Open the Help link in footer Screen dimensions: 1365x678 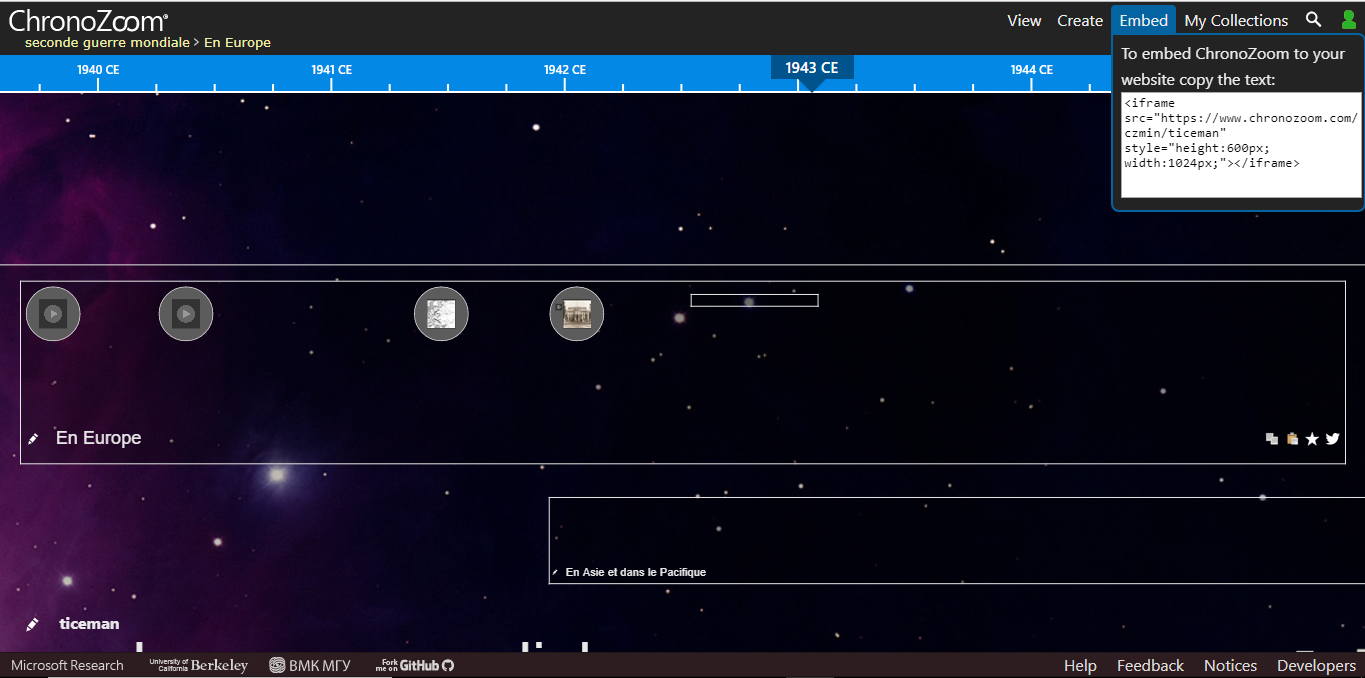tap(1080, 665)
